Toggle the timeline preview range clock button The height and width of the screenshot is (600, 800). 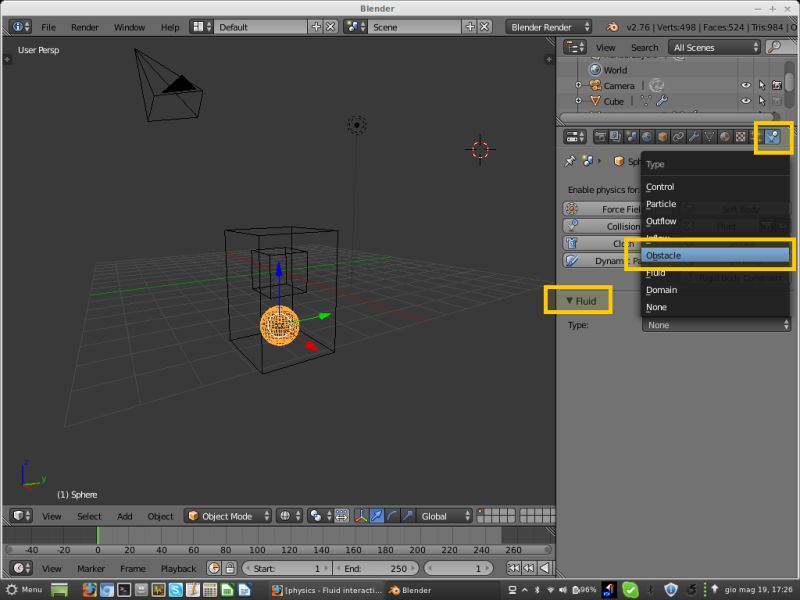pyautogui.click(x=214, y=568)
